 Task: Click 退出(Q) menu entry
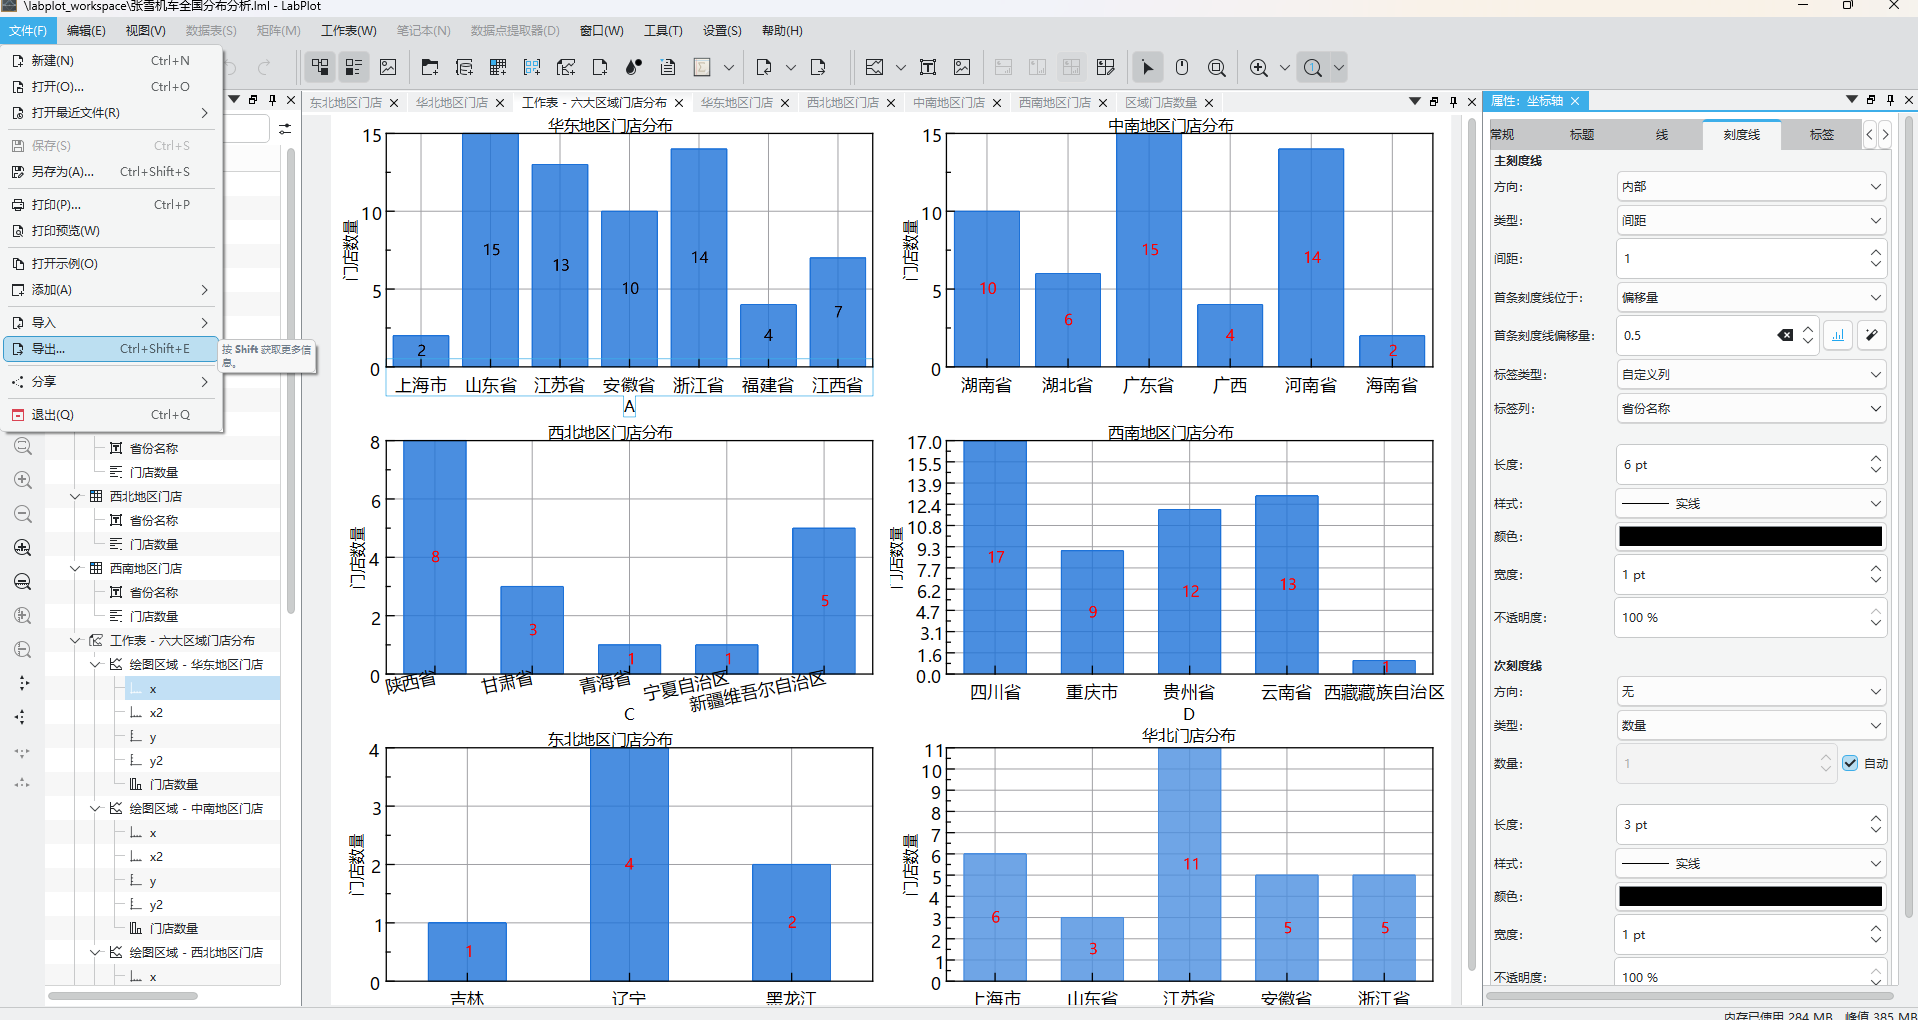110,414
